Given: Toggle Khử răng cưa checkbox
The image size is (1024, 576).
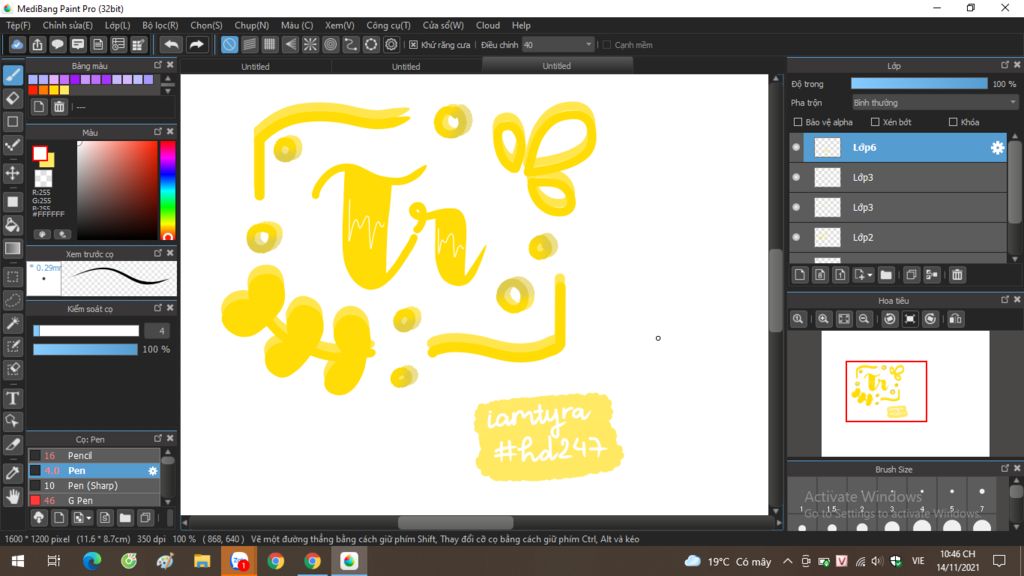Looking at the screenshot, I should tap(413, 45).
